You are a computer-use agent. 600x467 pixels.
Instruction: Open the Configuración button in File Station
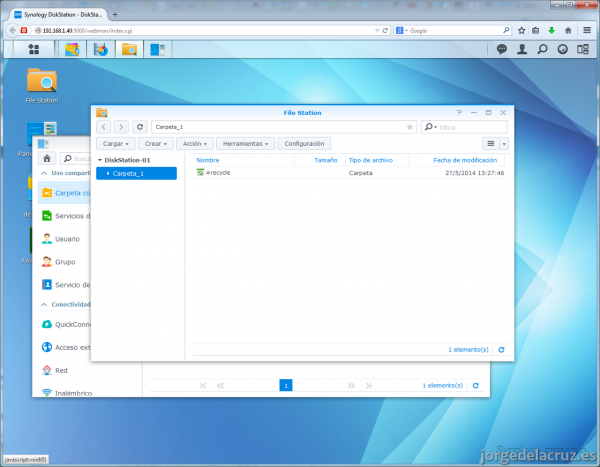(x=304, y=144)
